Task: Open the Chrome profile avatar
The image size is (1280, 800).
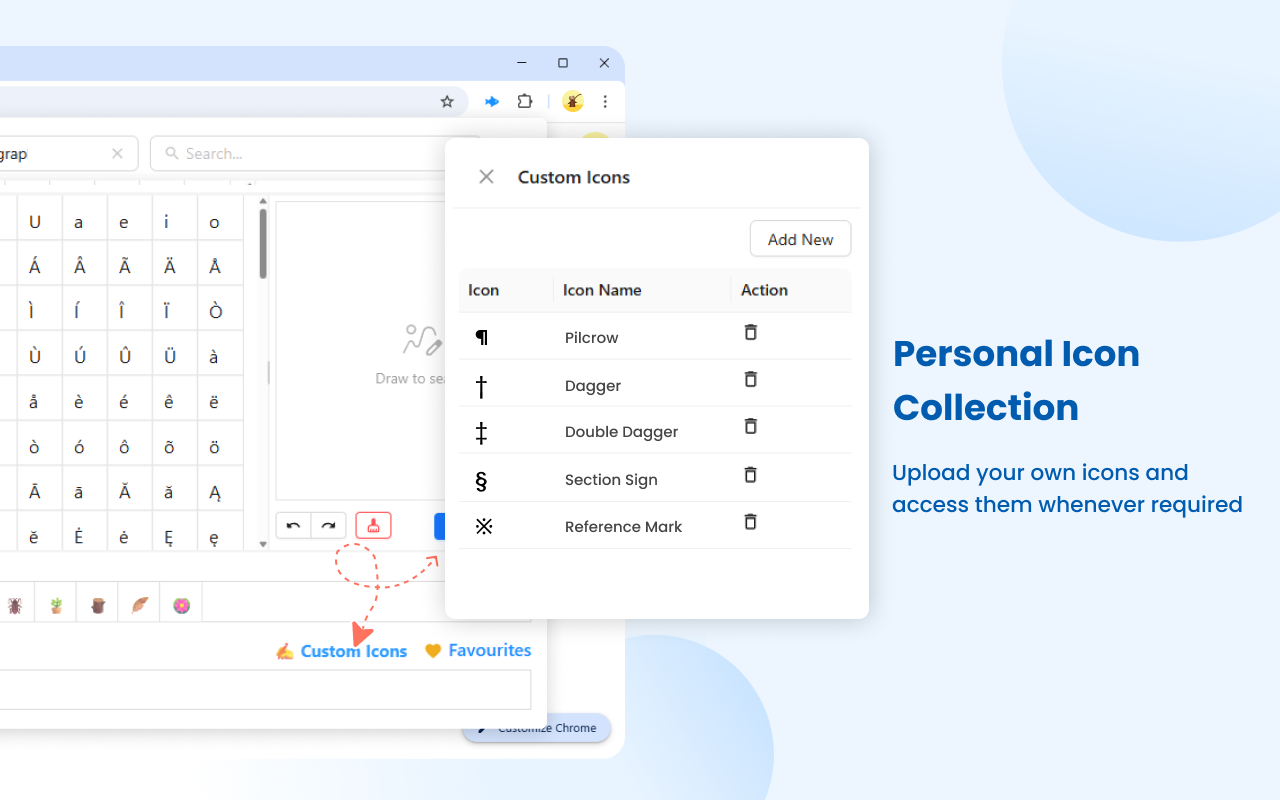Action: pos(573,101)
